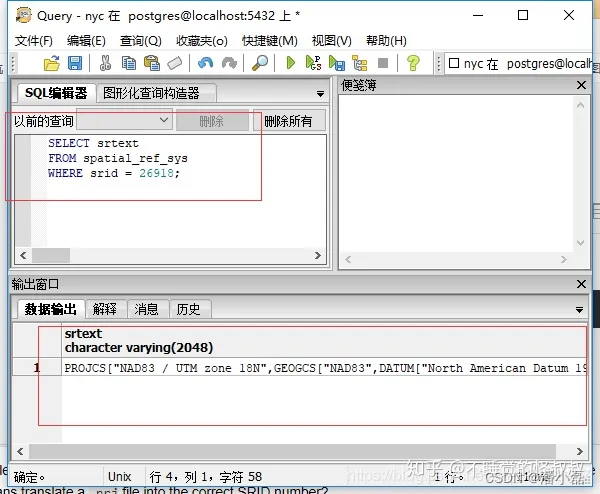Click the toolbar drag handle grip

pyautogui.click(x=13, y=64)
